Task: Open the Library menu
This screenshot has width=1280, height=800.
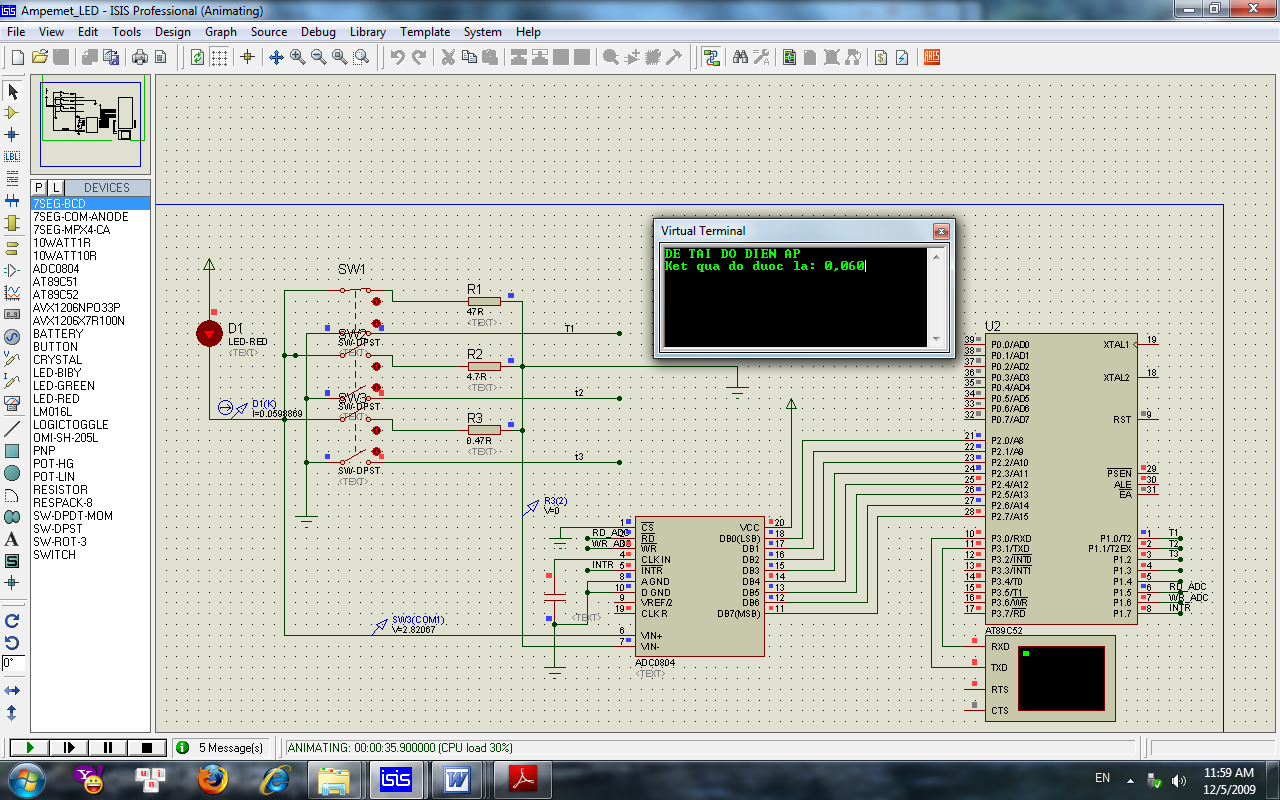Action: 368,32
